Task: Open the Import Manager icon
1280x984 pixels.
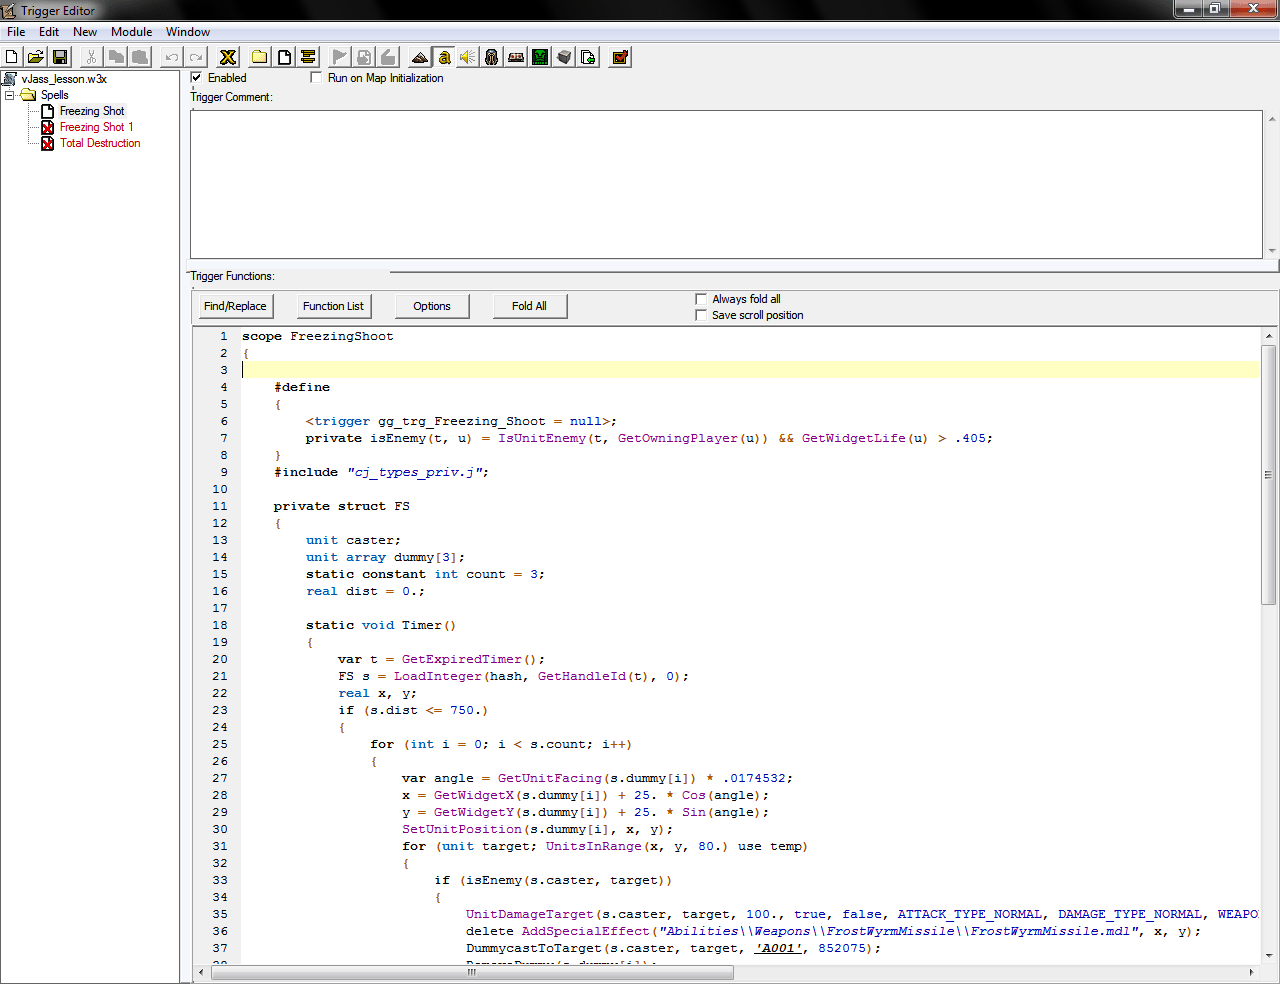Action: 588,57
